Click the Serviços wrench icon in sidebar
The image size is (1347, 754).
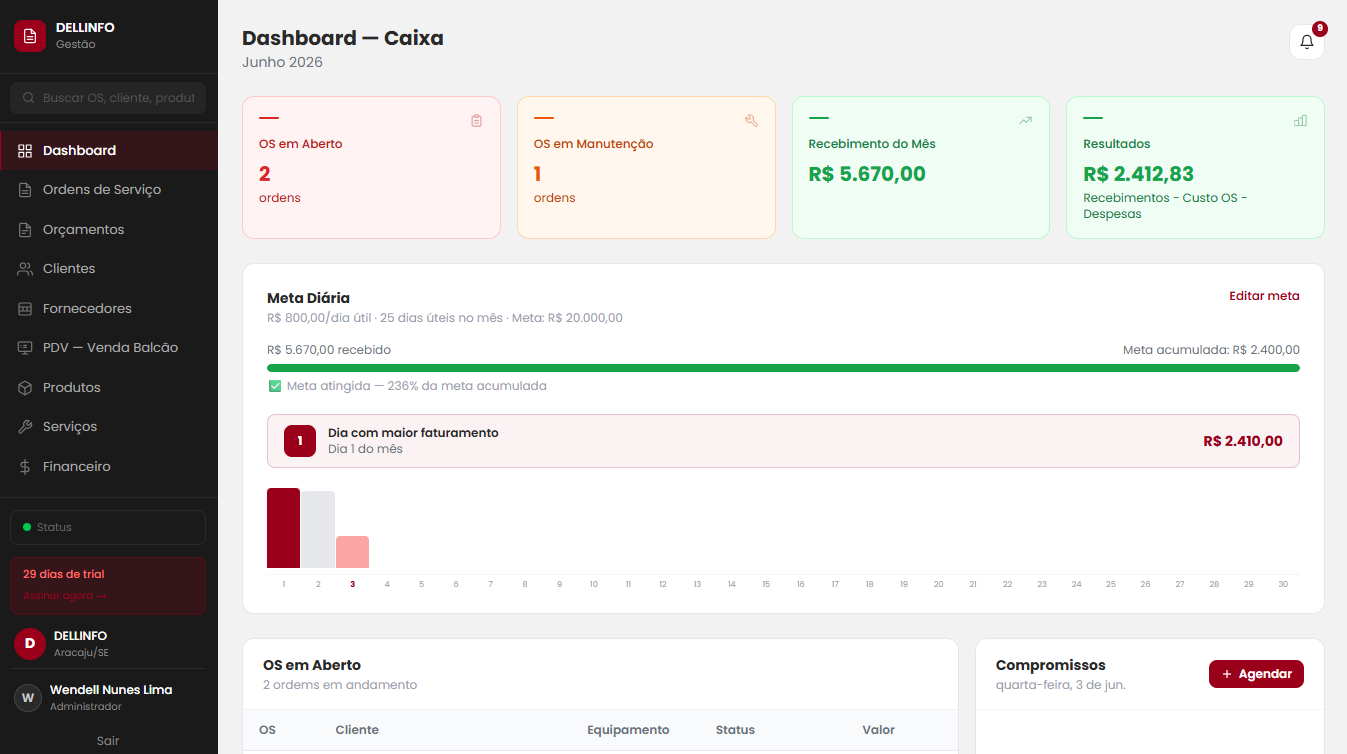(25, 427)
